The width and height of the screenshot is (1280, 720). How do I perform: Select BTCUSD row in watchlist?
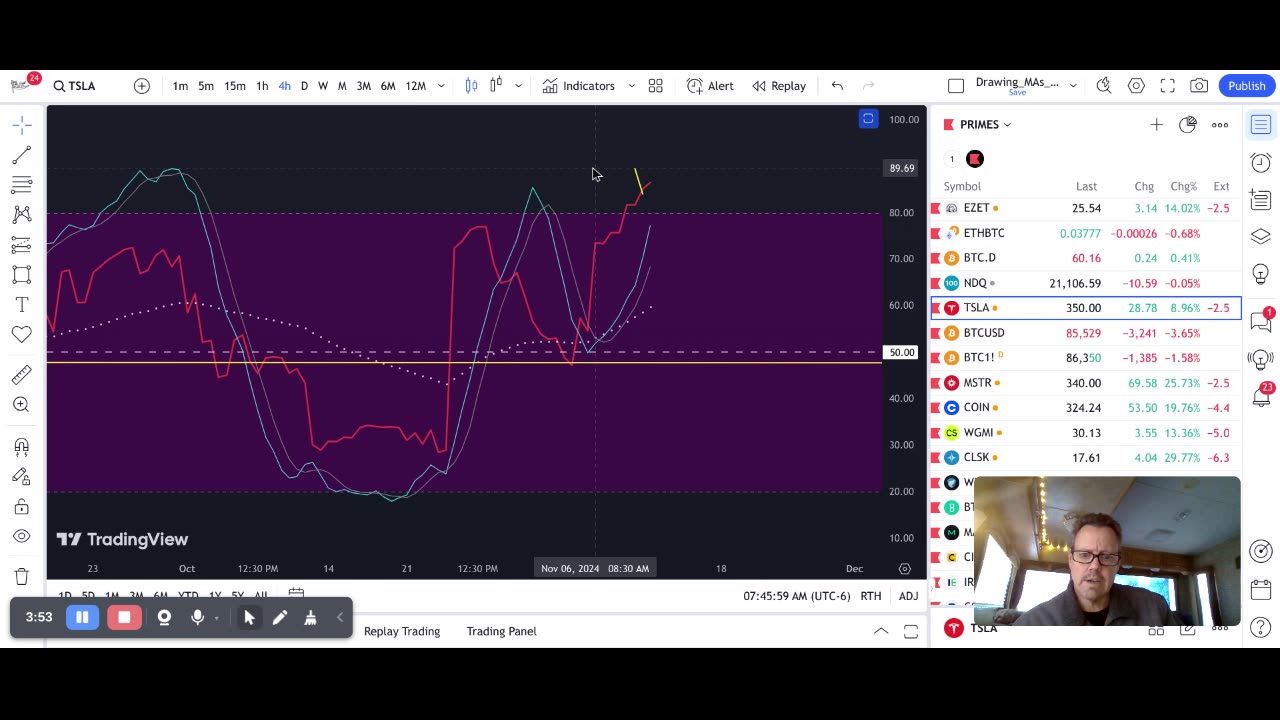[1086, 333]
